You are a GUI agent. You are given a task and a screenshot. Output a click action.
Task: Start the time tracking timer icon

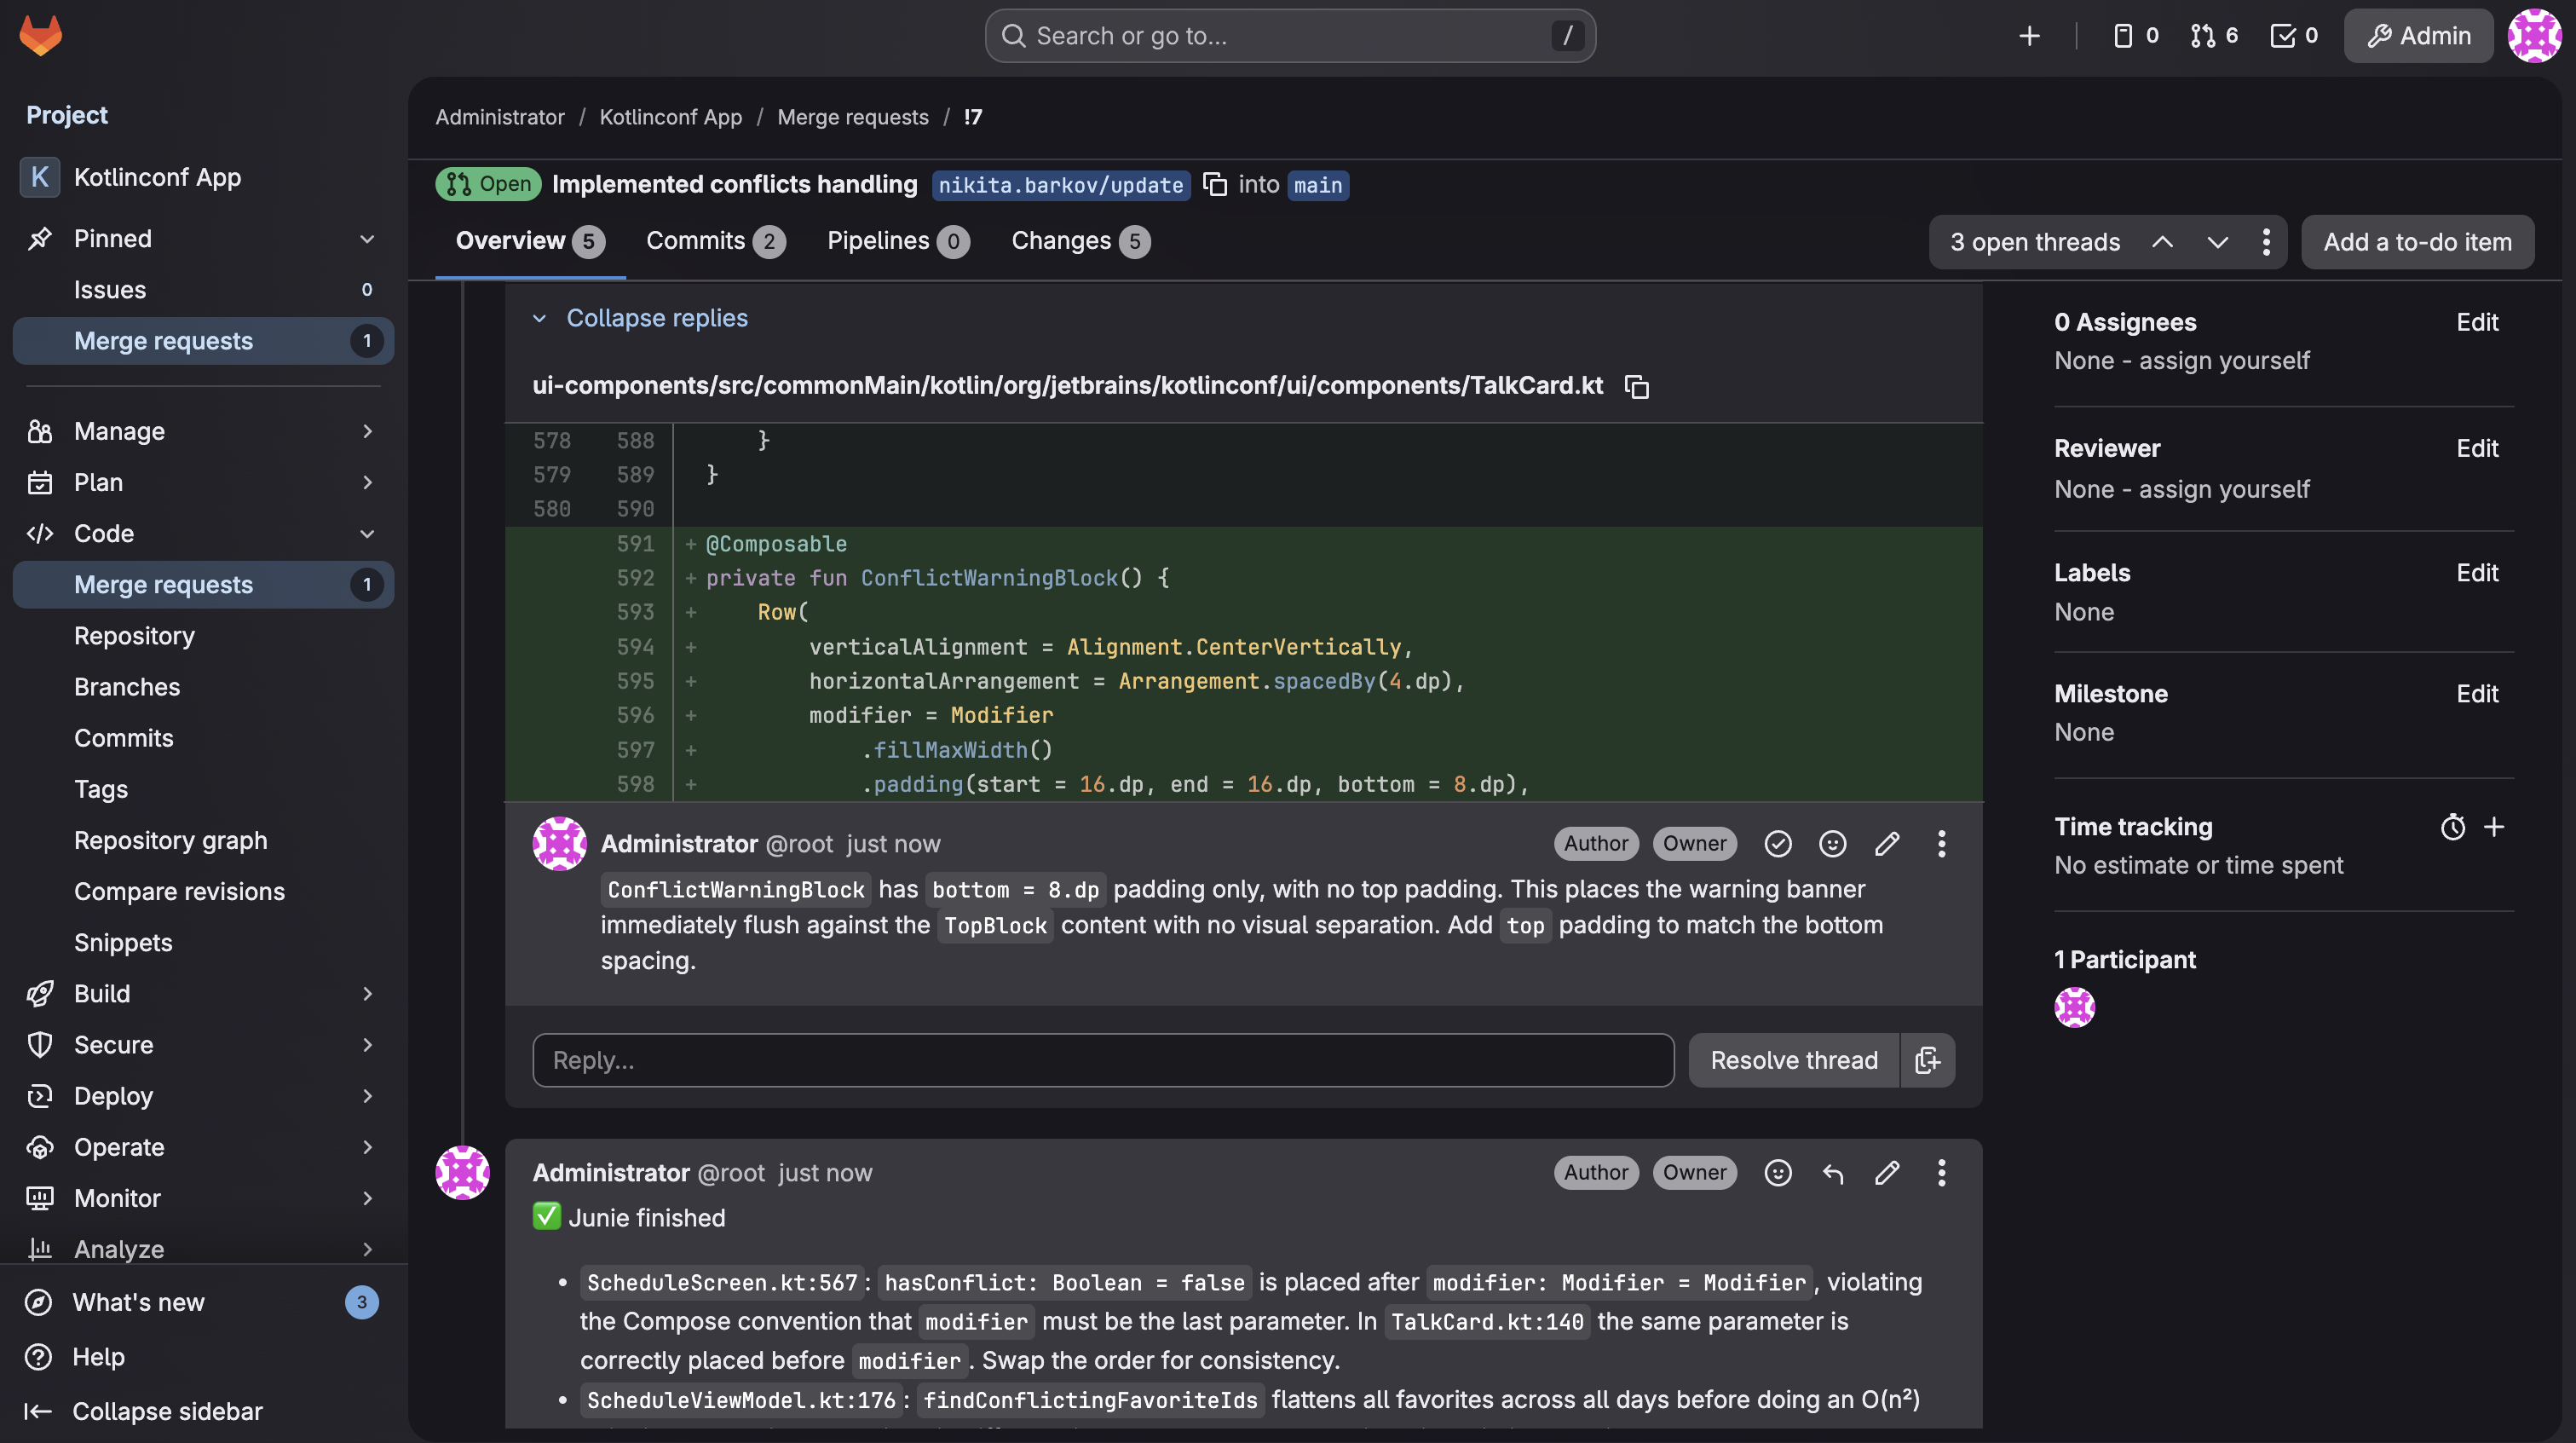pyautogui.click(x=2452, y=826)
